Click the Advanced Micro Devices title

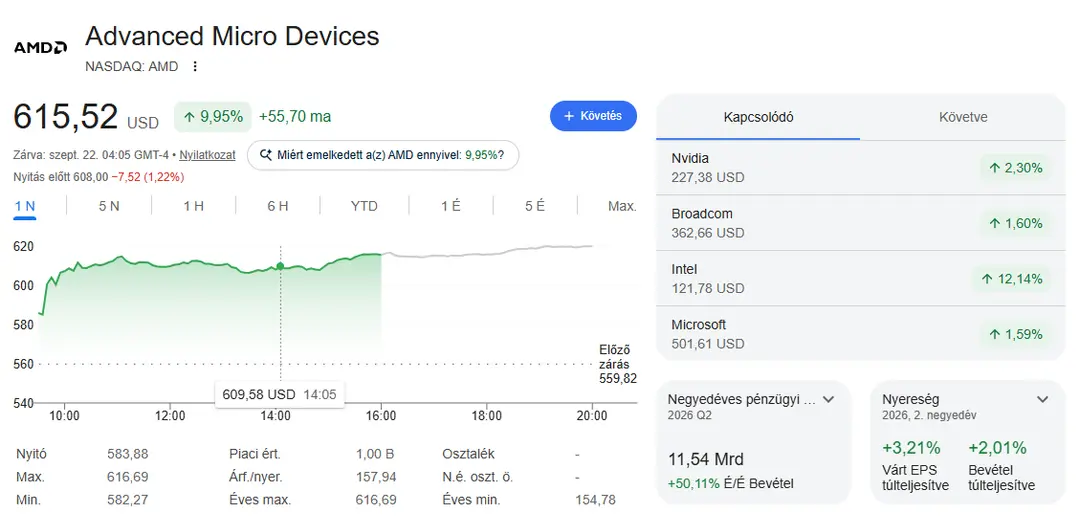pos(232,36)
